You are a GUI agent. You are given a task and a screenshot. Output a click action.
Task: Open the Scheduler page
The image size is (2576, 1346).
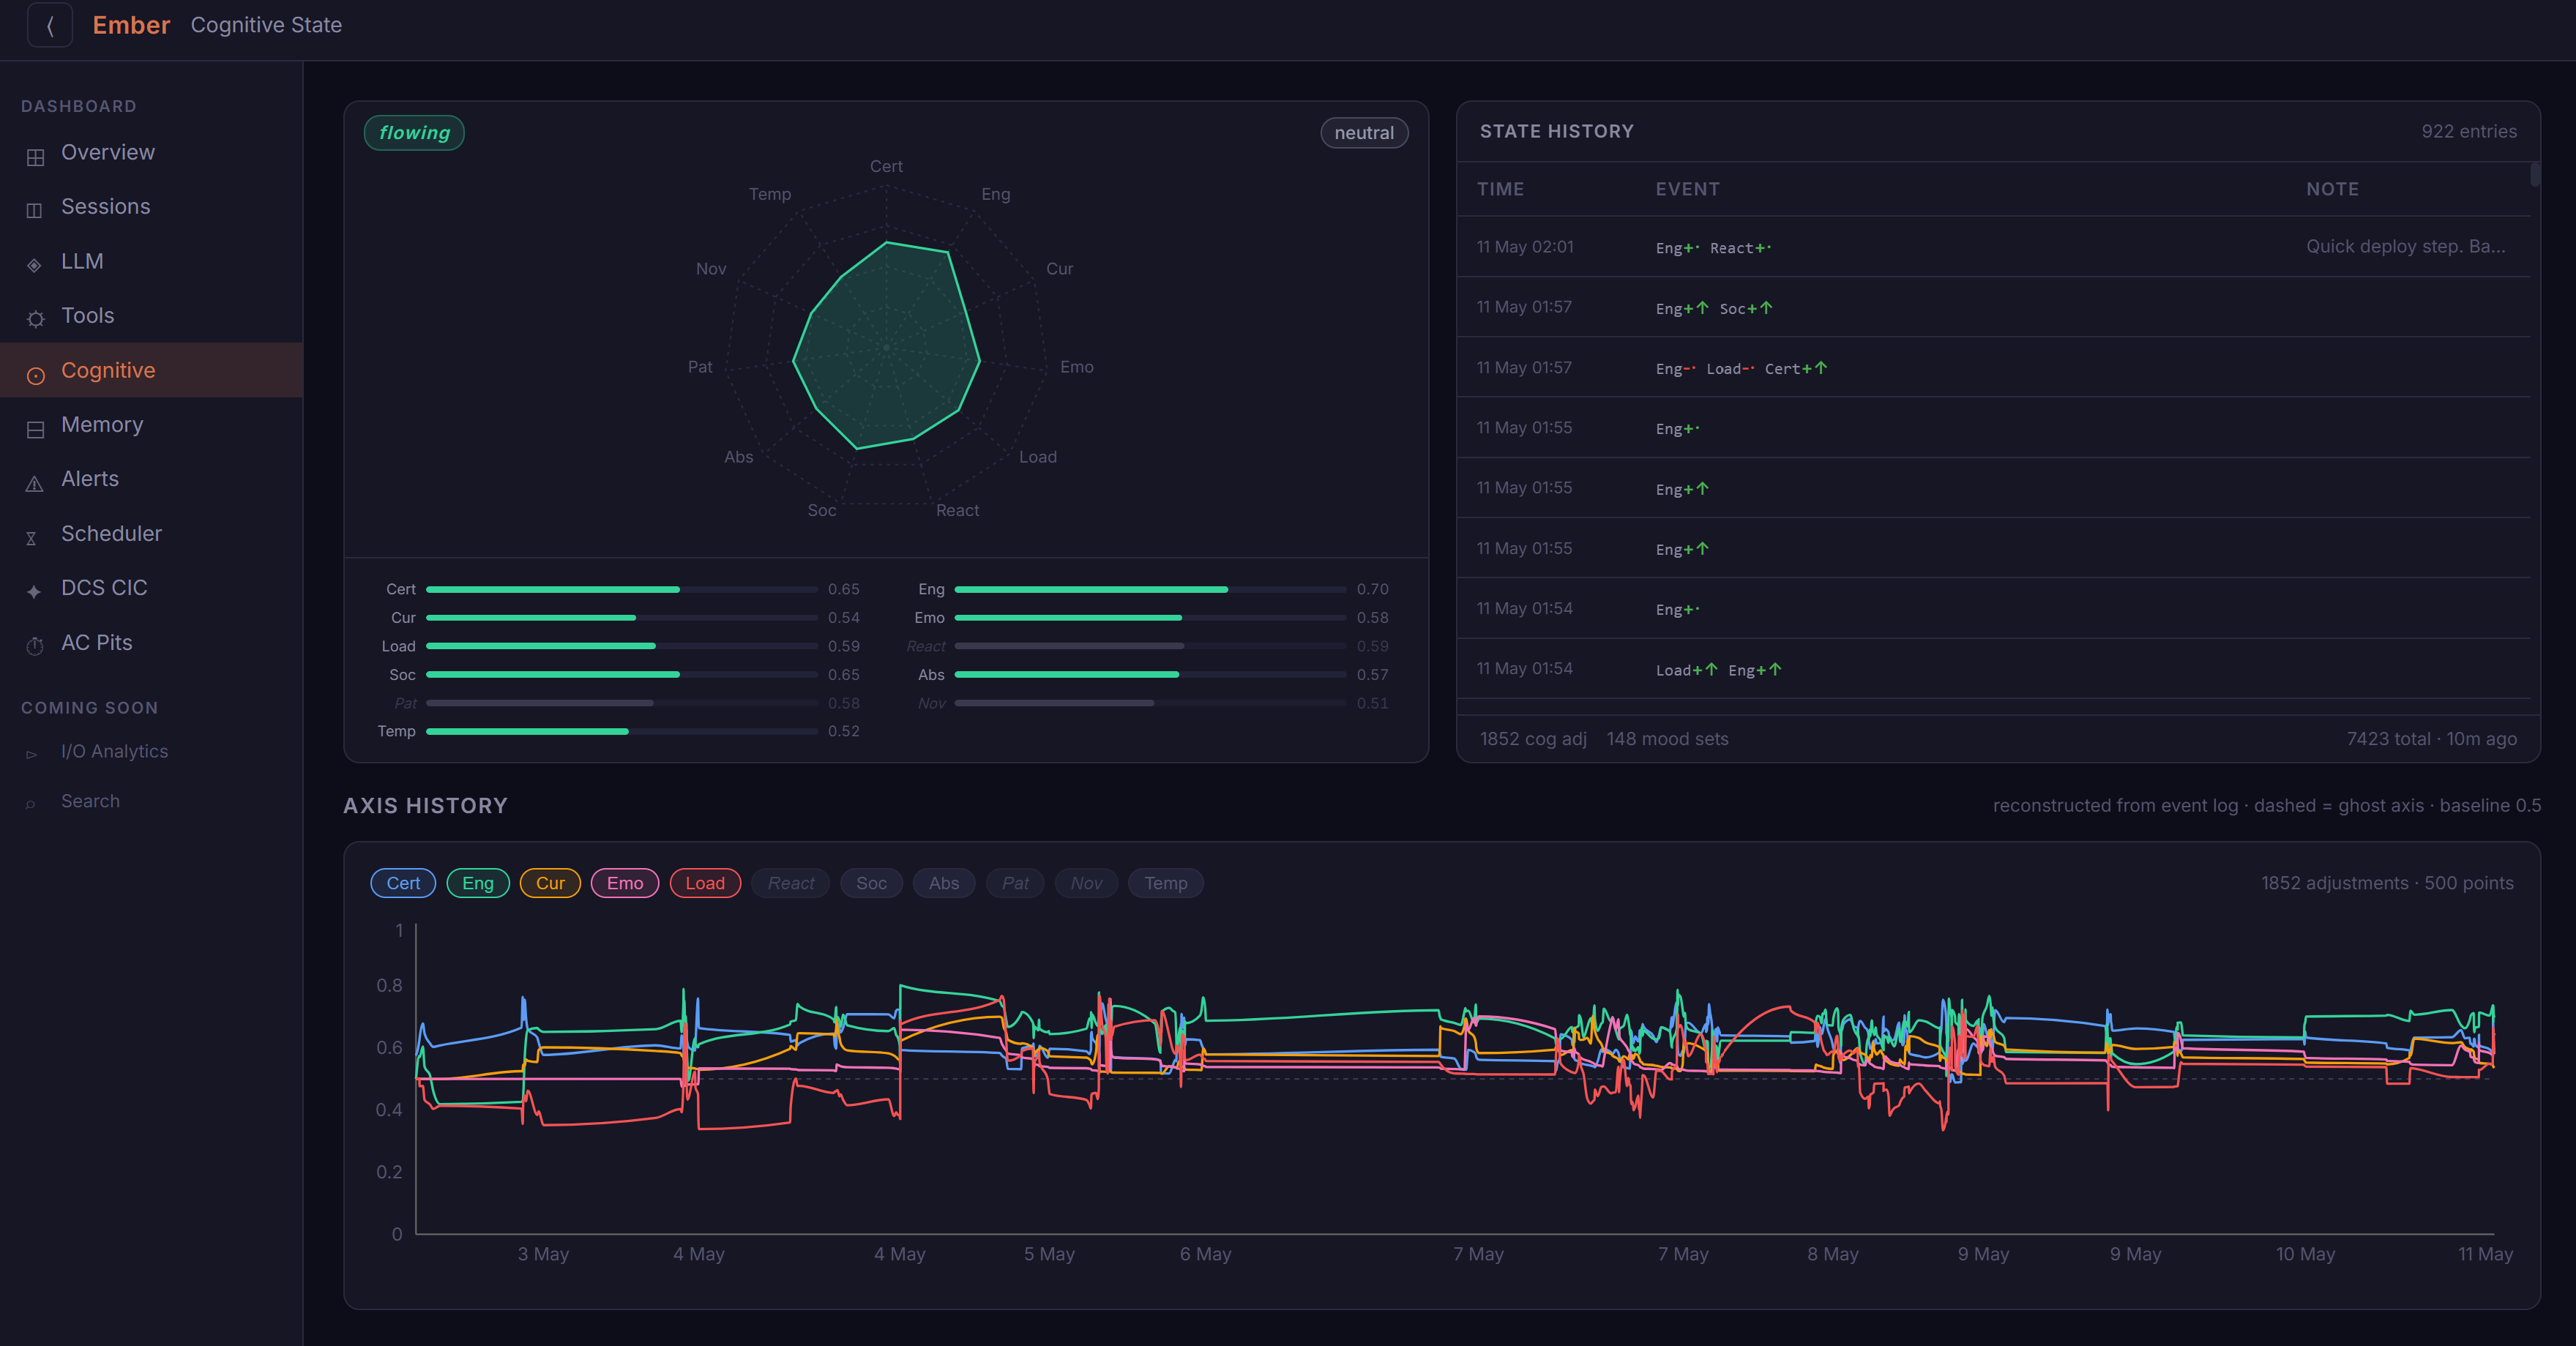[x=151, y=534]
